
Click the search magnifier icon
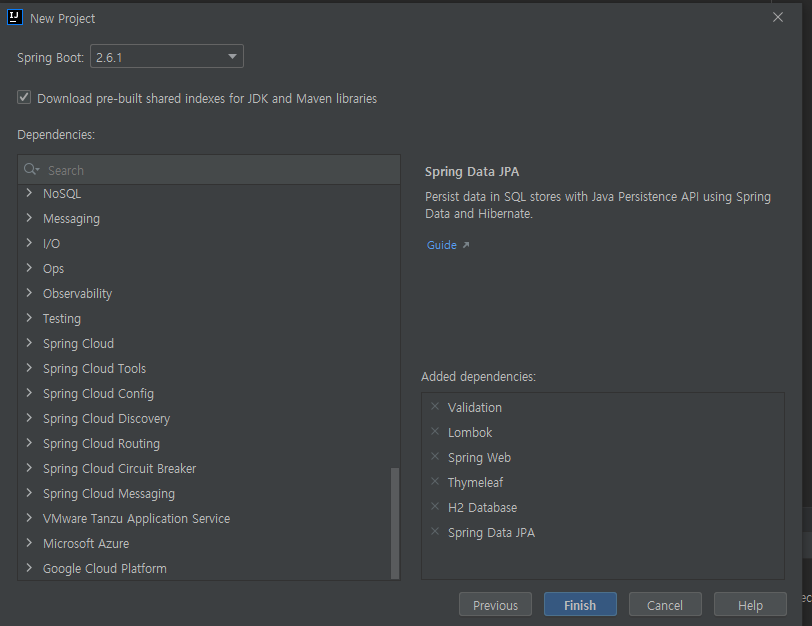pyautogui.click(x=31, y=169)
